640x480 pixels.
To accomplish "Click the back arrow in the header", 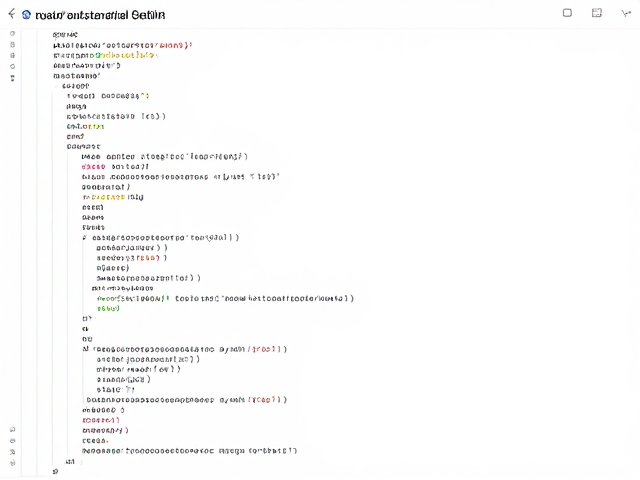I will point(12,14).
